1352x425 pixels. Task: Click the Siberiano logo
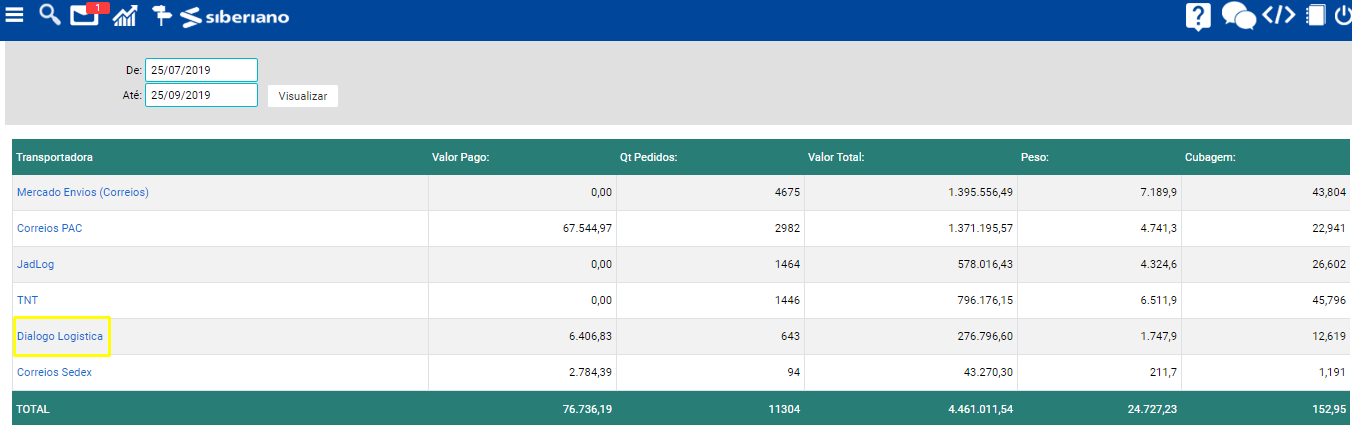[x=236, y=17]
